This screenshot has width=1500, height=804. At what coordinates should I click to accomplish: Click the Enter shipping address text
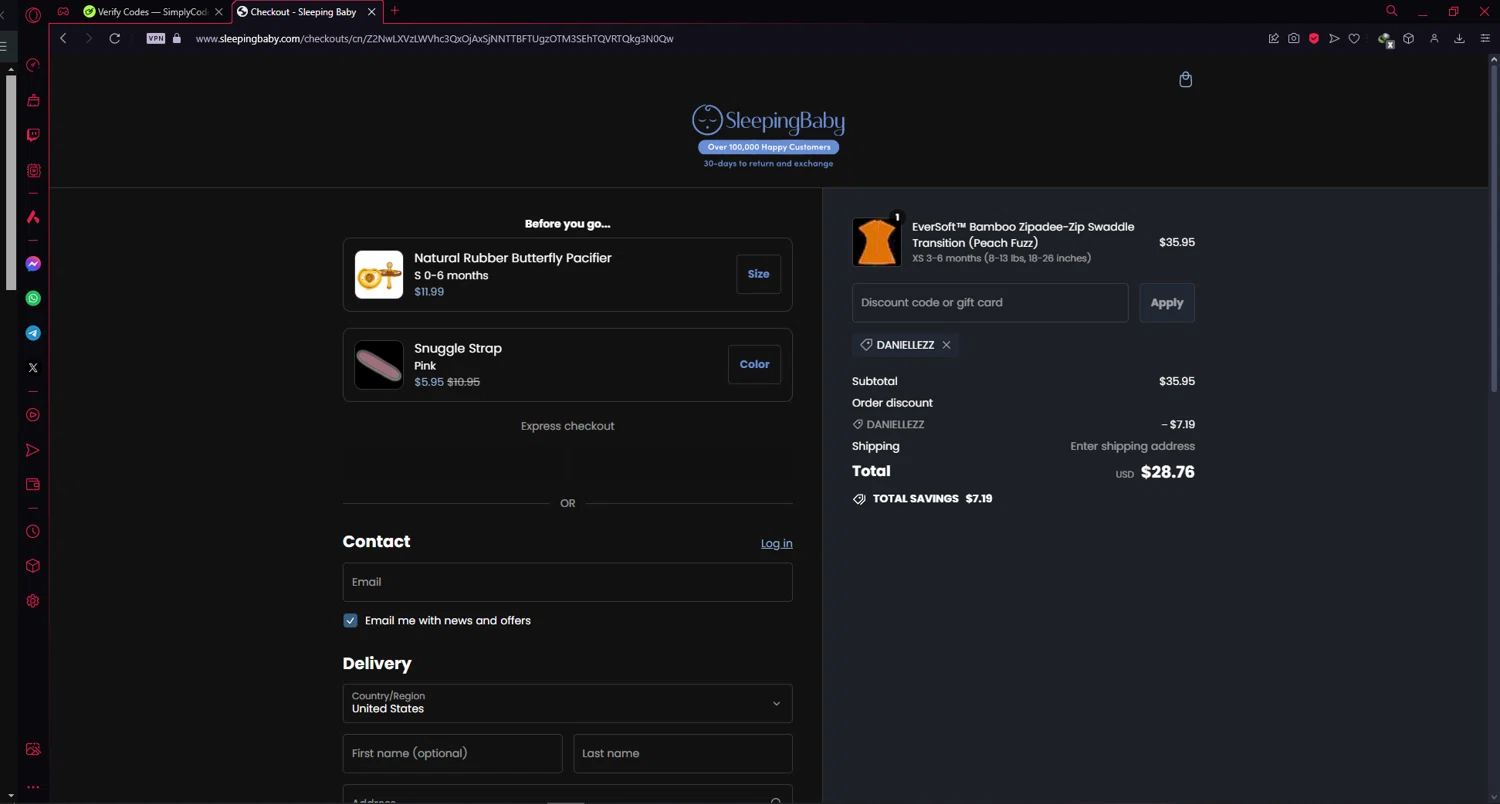[x=1132, y=446]
